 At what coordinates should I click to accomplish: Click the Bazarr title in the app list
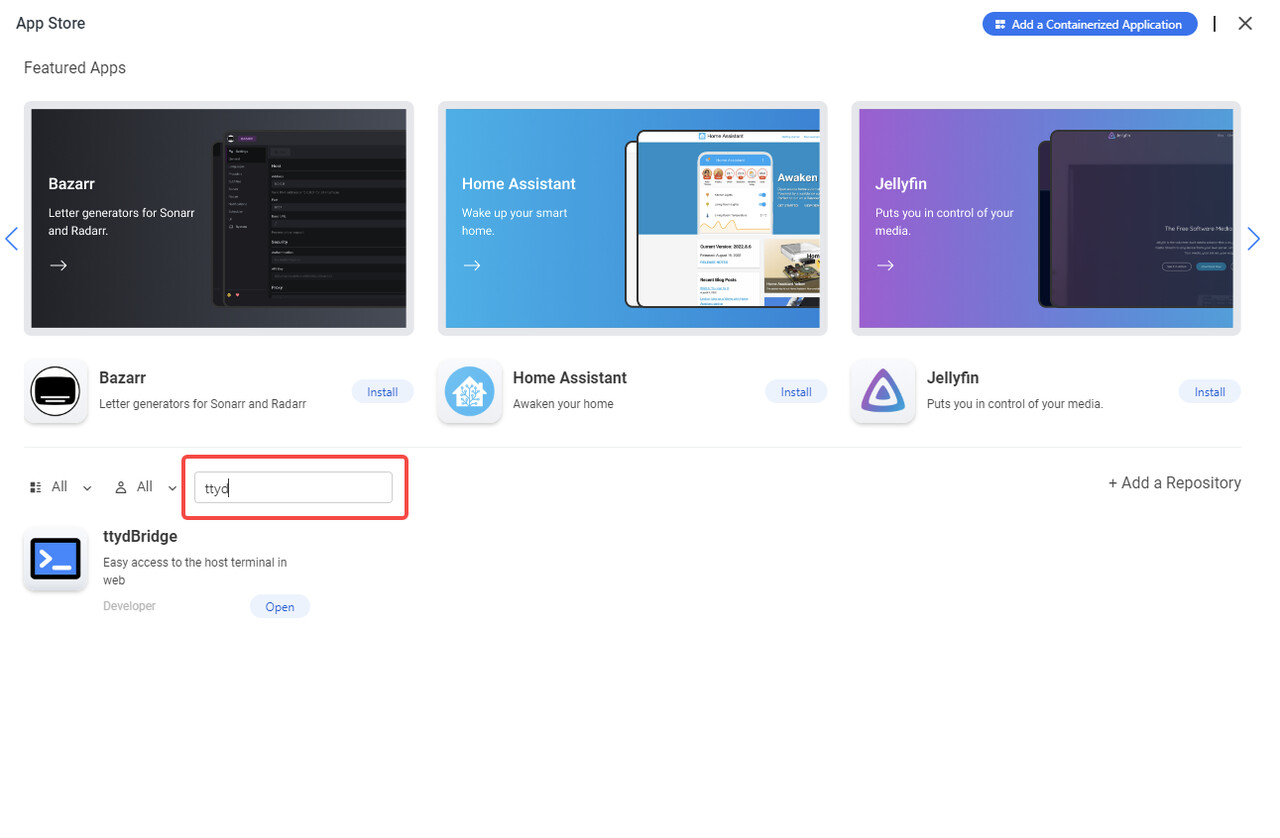(123, 378)
